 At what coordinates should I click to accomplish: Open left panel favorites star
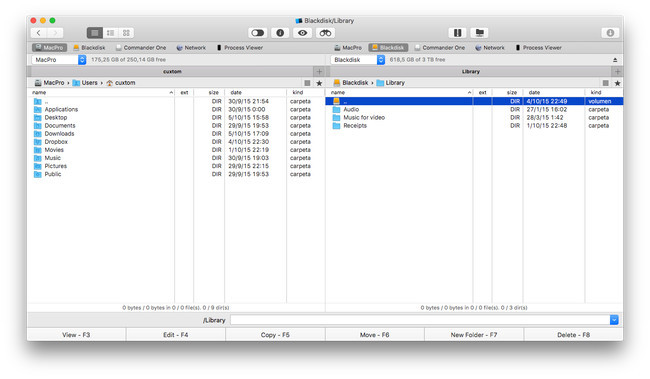tap(319, 83)
